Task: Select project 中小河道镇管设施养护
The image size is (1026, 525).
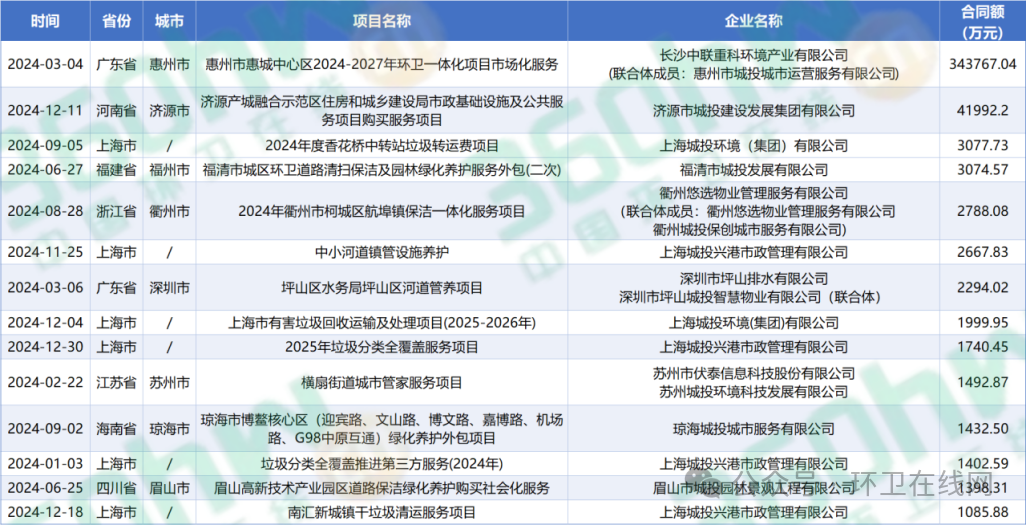Action: pyautogui.click(x=381, y=251)
